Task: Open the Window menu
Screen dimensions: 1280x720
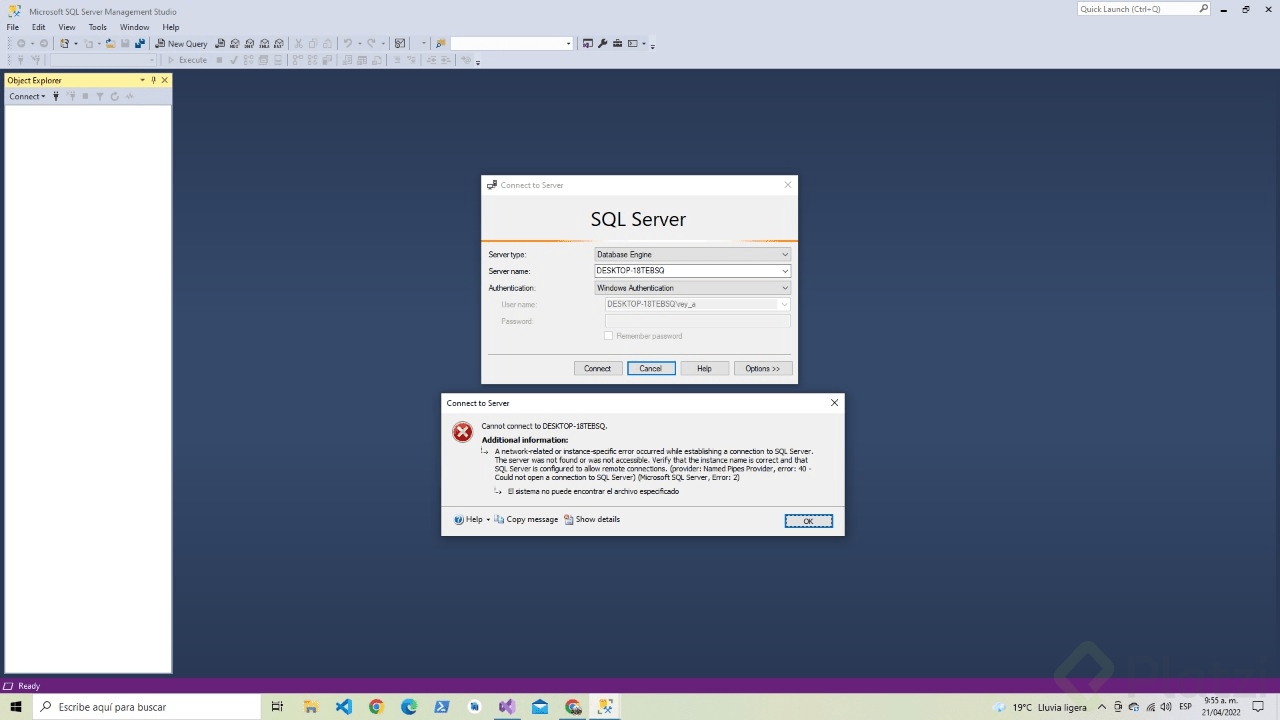Action: click(134, 27)
